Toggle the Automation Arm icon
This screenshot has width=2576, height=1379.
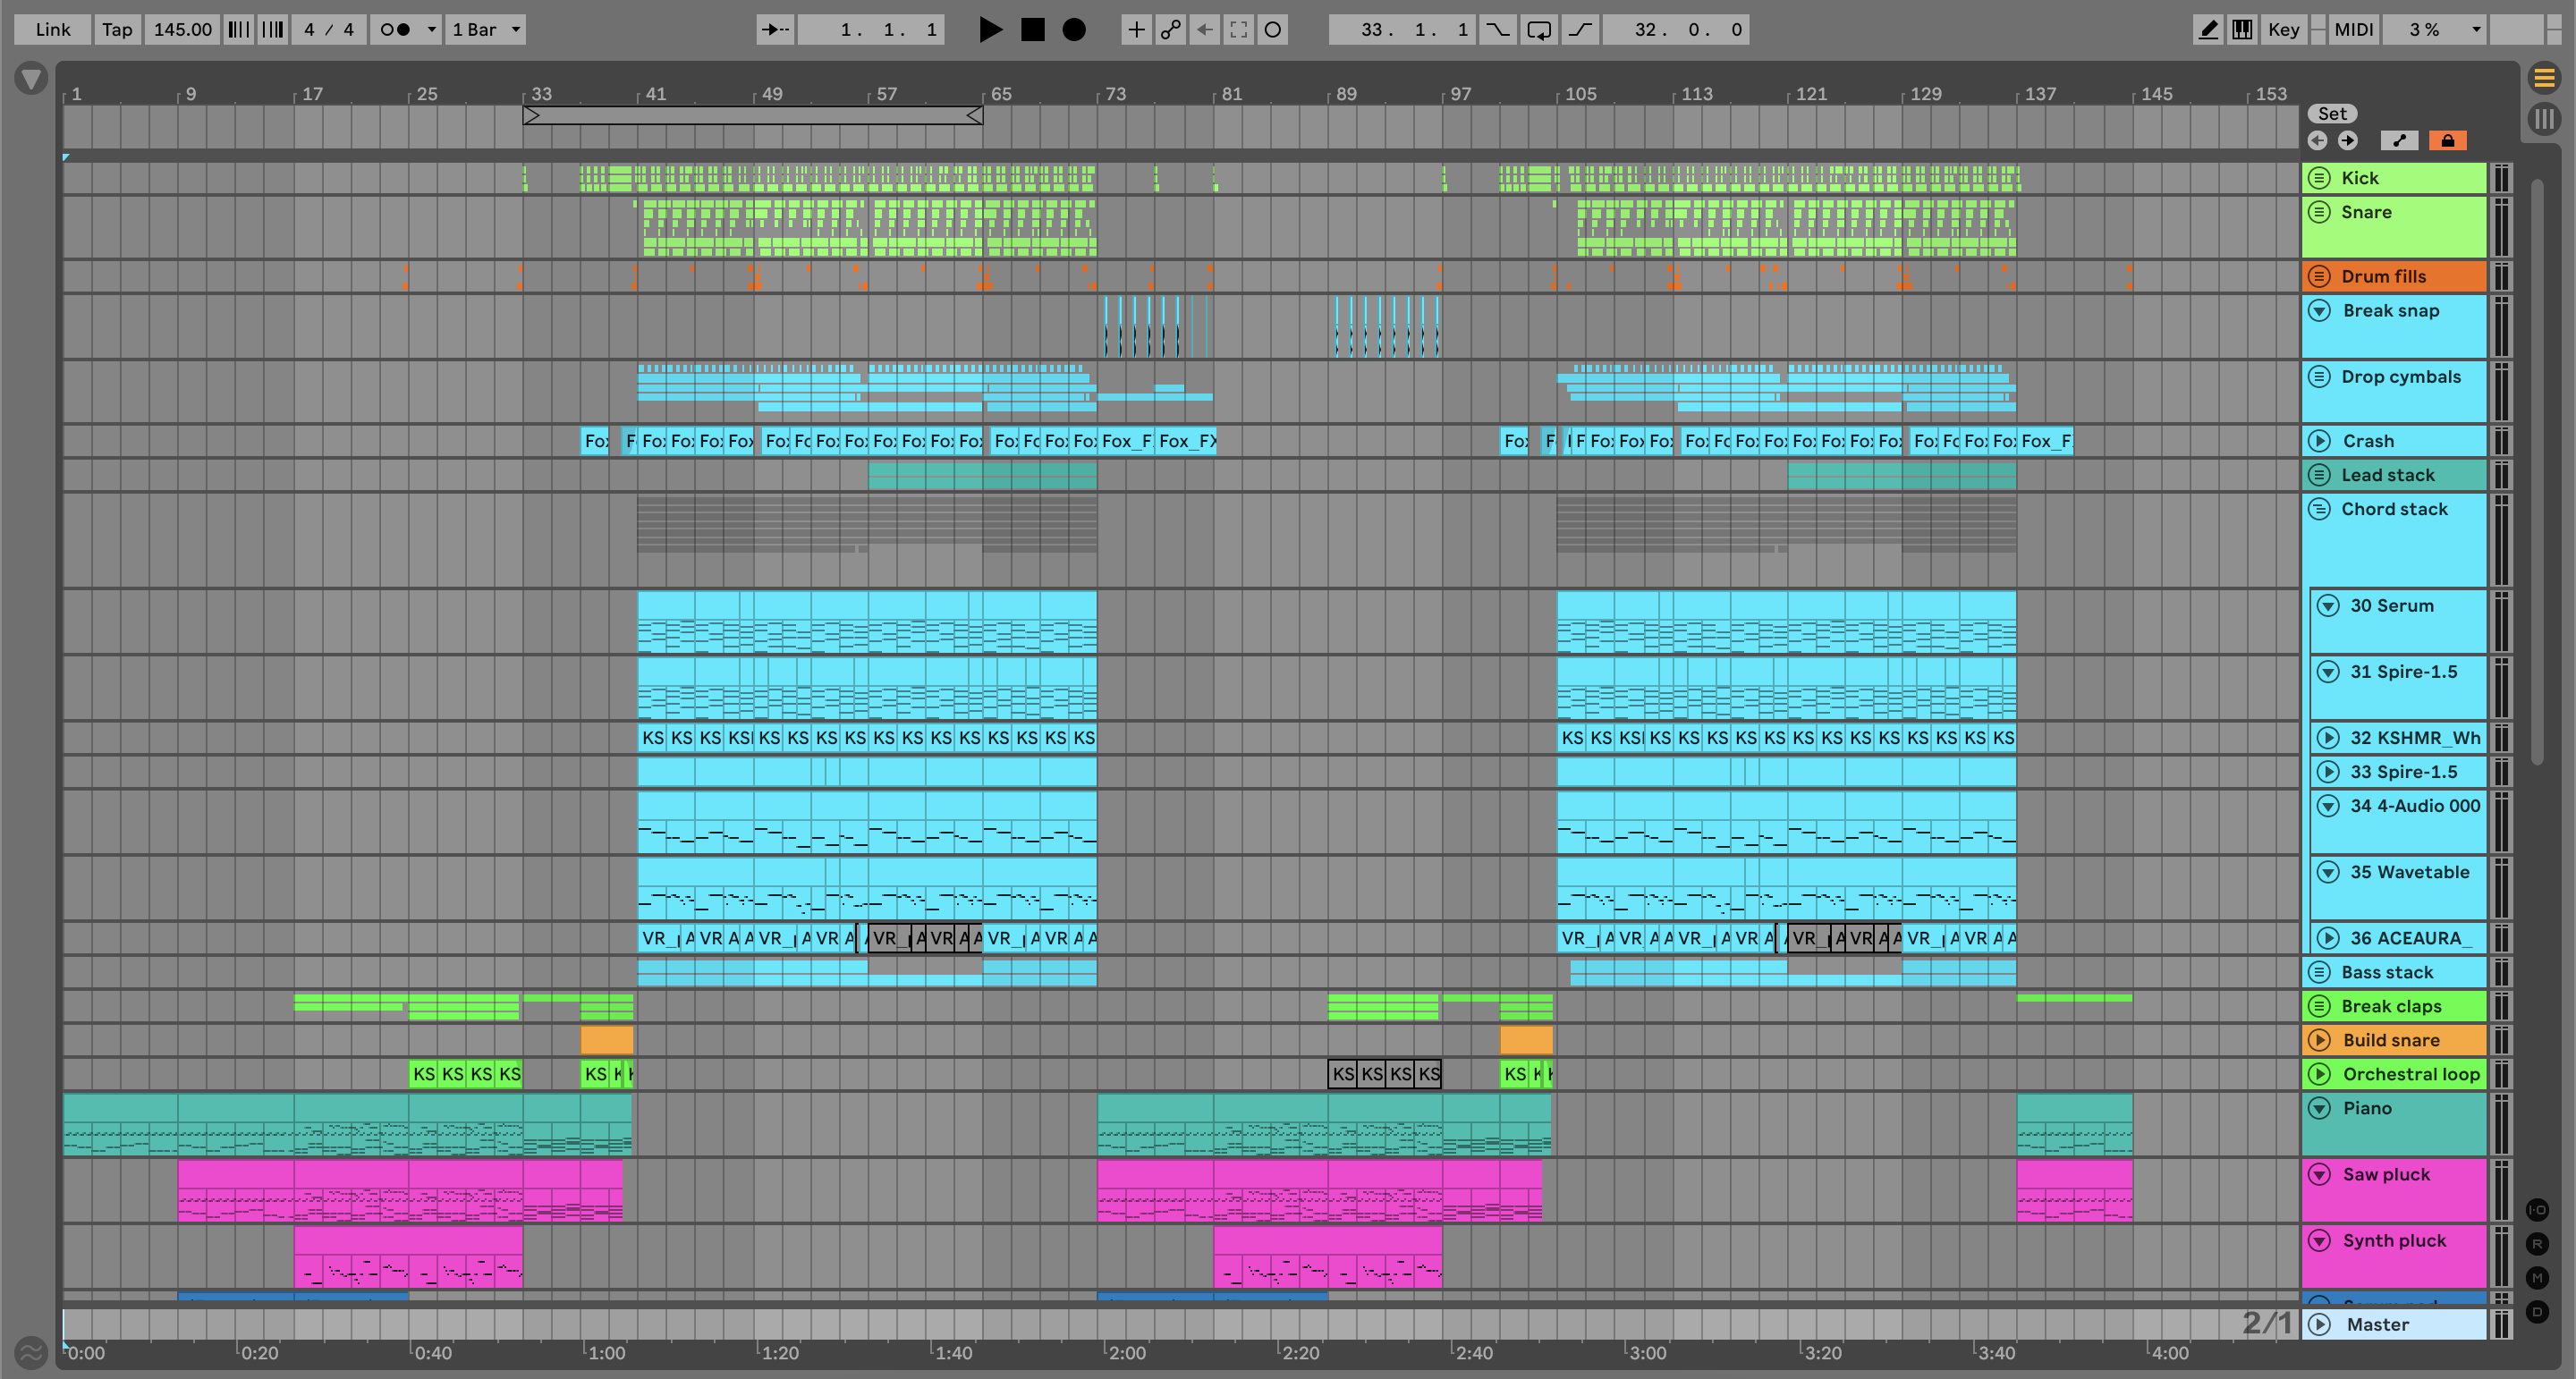click(1170, 29)
